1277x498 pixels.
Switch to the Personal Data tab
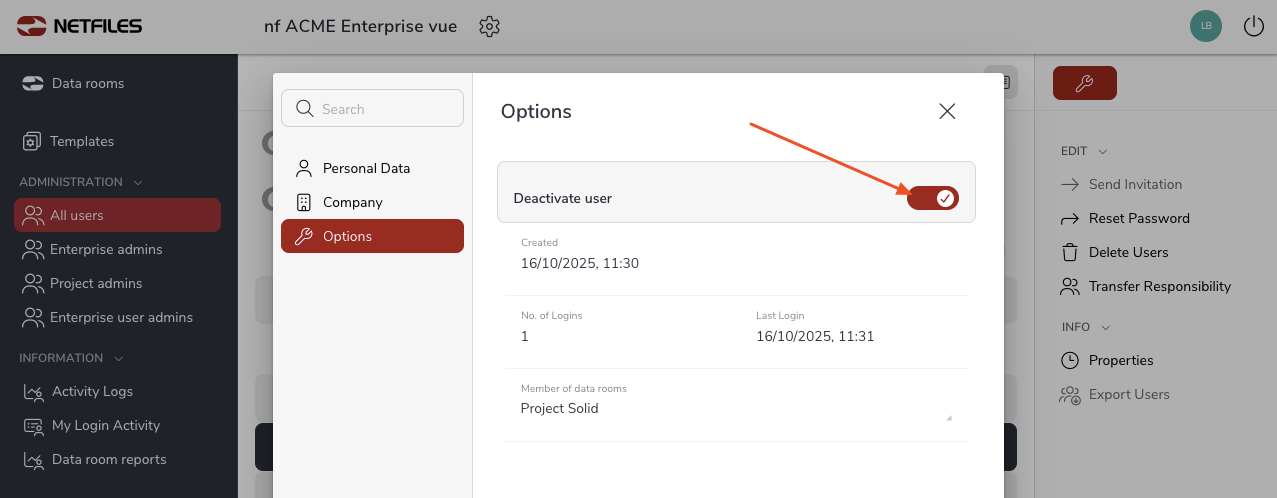(366, 168)
